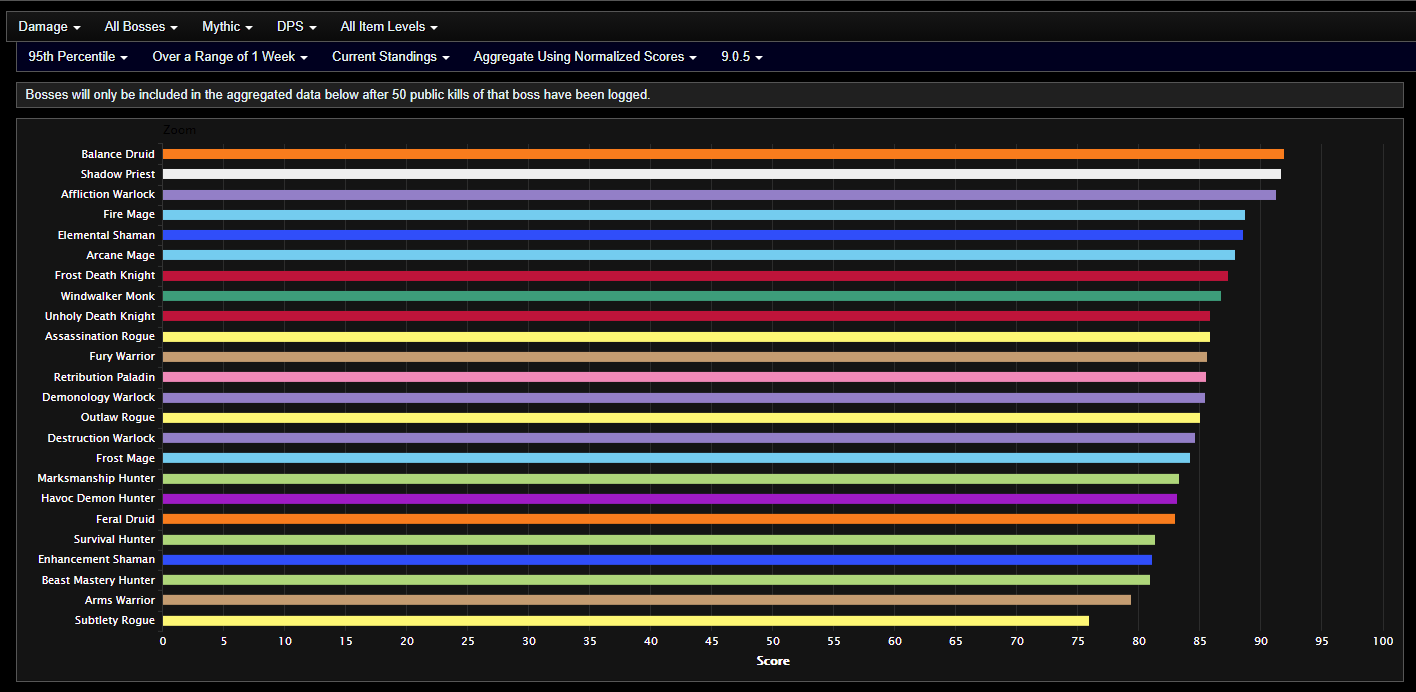1416x692 pixels.
Task: Click the Survival Hunter label
Action: 114,539
